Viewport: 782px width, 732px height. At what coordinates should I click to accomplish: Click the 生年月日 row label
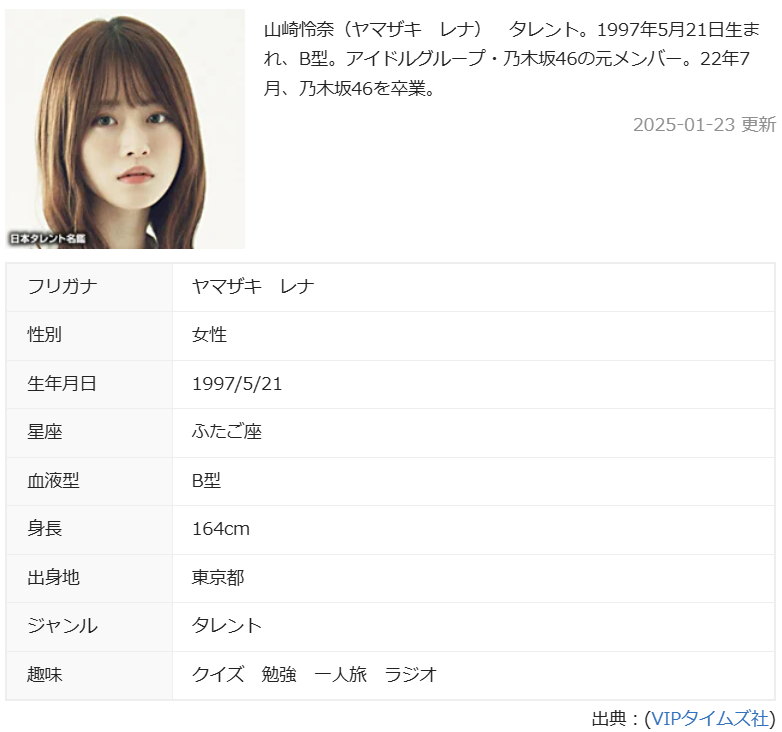62,383
